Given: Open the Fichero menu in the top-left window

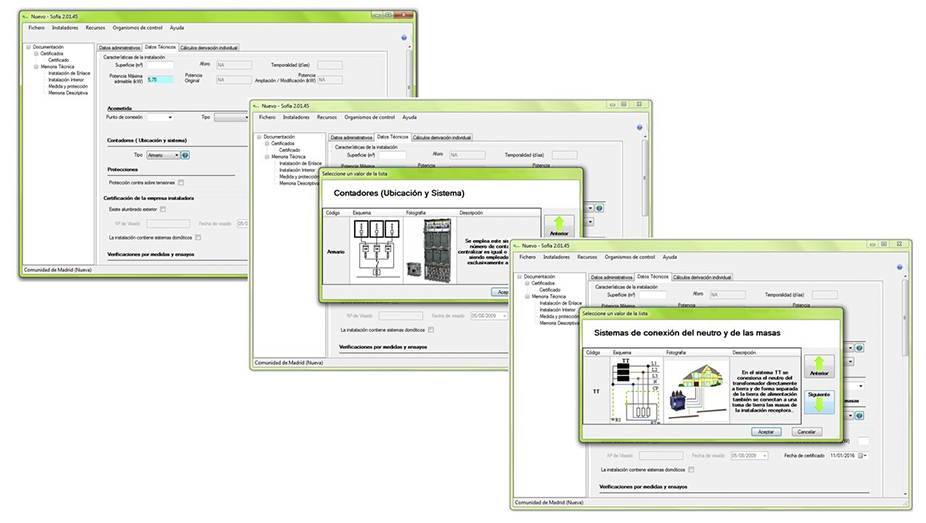Looking at the screenshot, I should pos(37,28).
